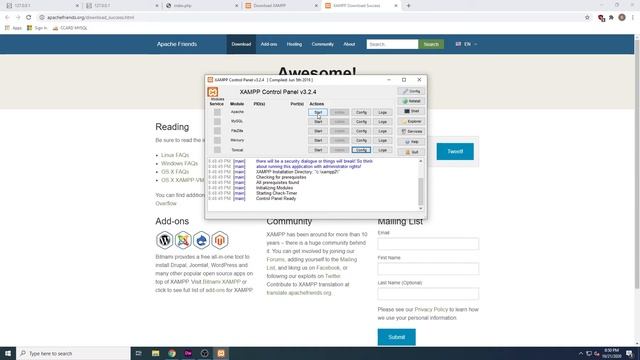Screen dimensions: 640x360
Task: Reload the page in Chrome
Action: (29, 18)
